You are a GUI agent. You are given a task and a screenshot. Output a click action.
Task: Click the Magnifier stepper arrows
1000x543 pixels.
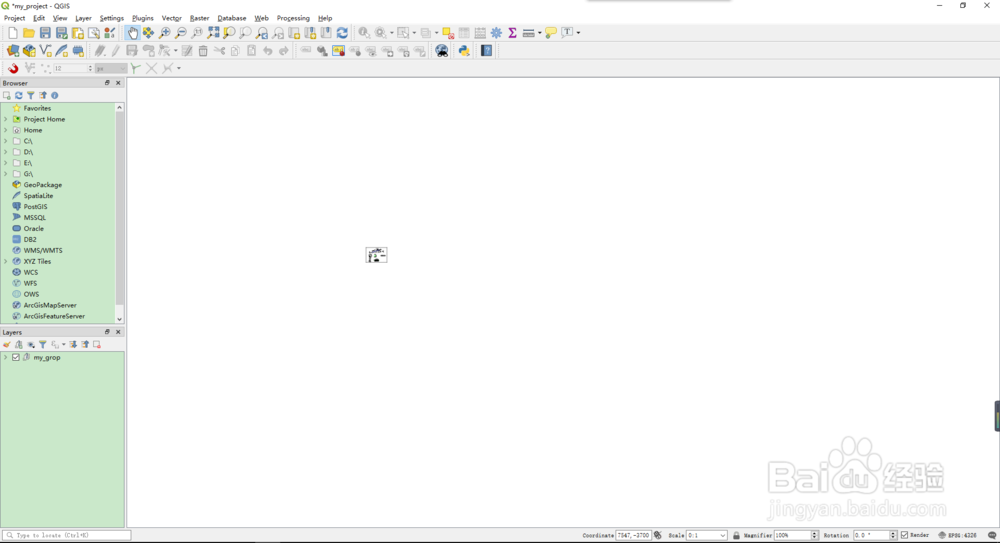click(814, 535)
